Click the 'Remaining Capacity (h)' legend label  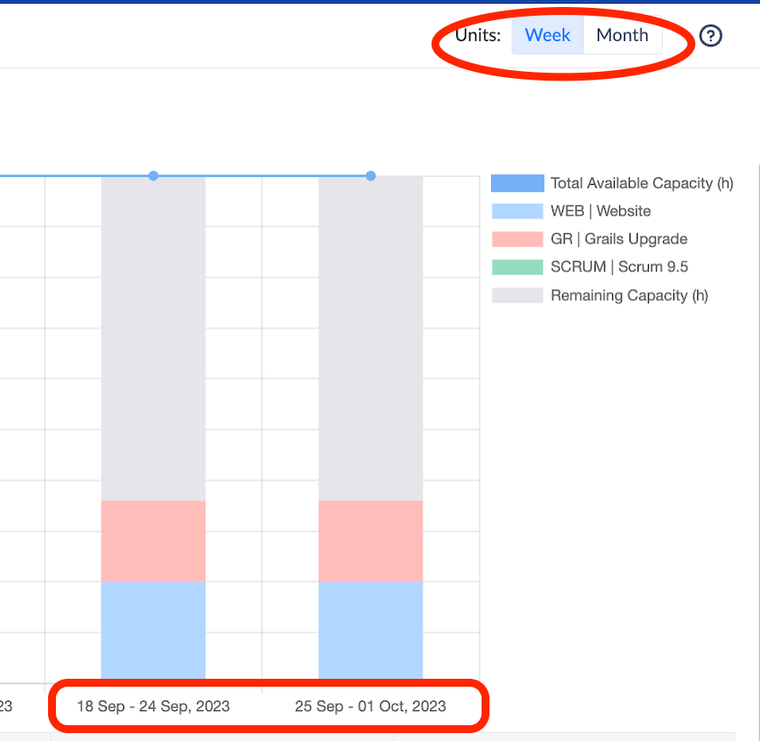click(x=629, y=295)
